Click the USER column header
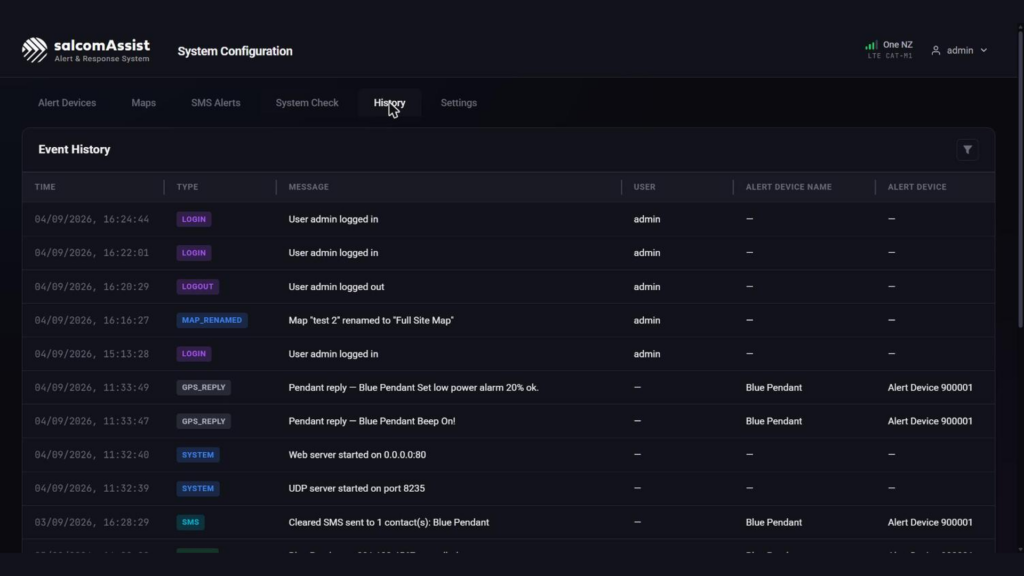The width and height of the screenshot is (1024, 576). coord(645,187)
